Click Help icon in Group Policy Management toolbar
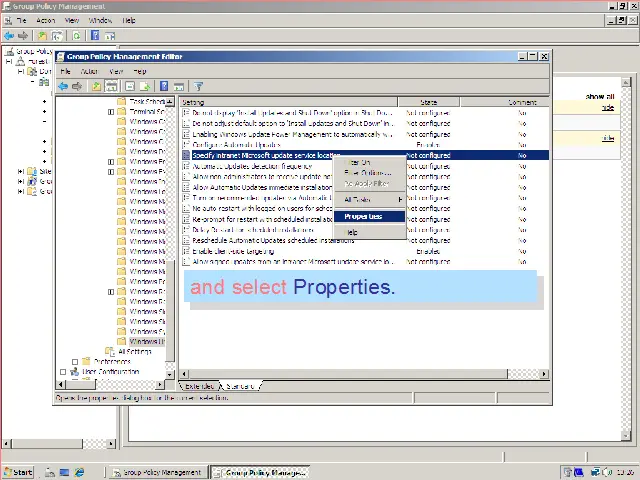Image resolution: width=640 pixels, height=480 pixels. click(95, 36)
